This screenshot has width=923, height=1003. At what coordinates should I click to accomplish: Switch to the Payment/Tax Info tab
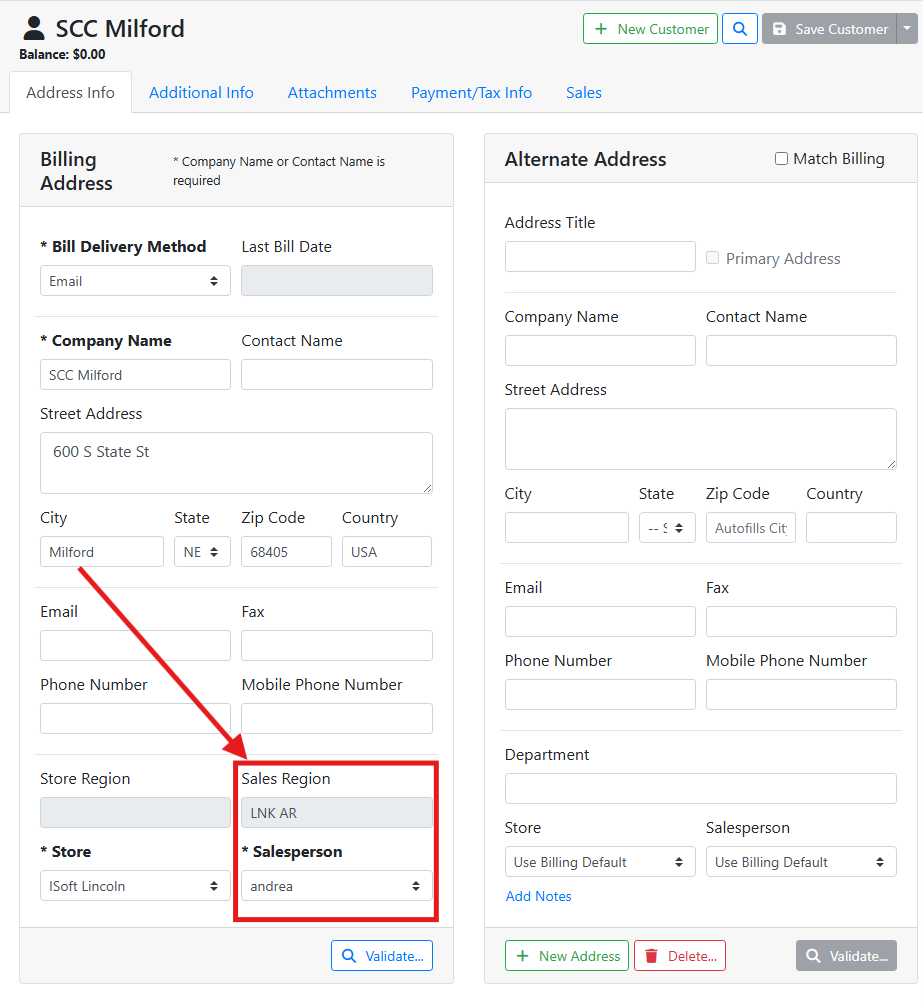471,92
